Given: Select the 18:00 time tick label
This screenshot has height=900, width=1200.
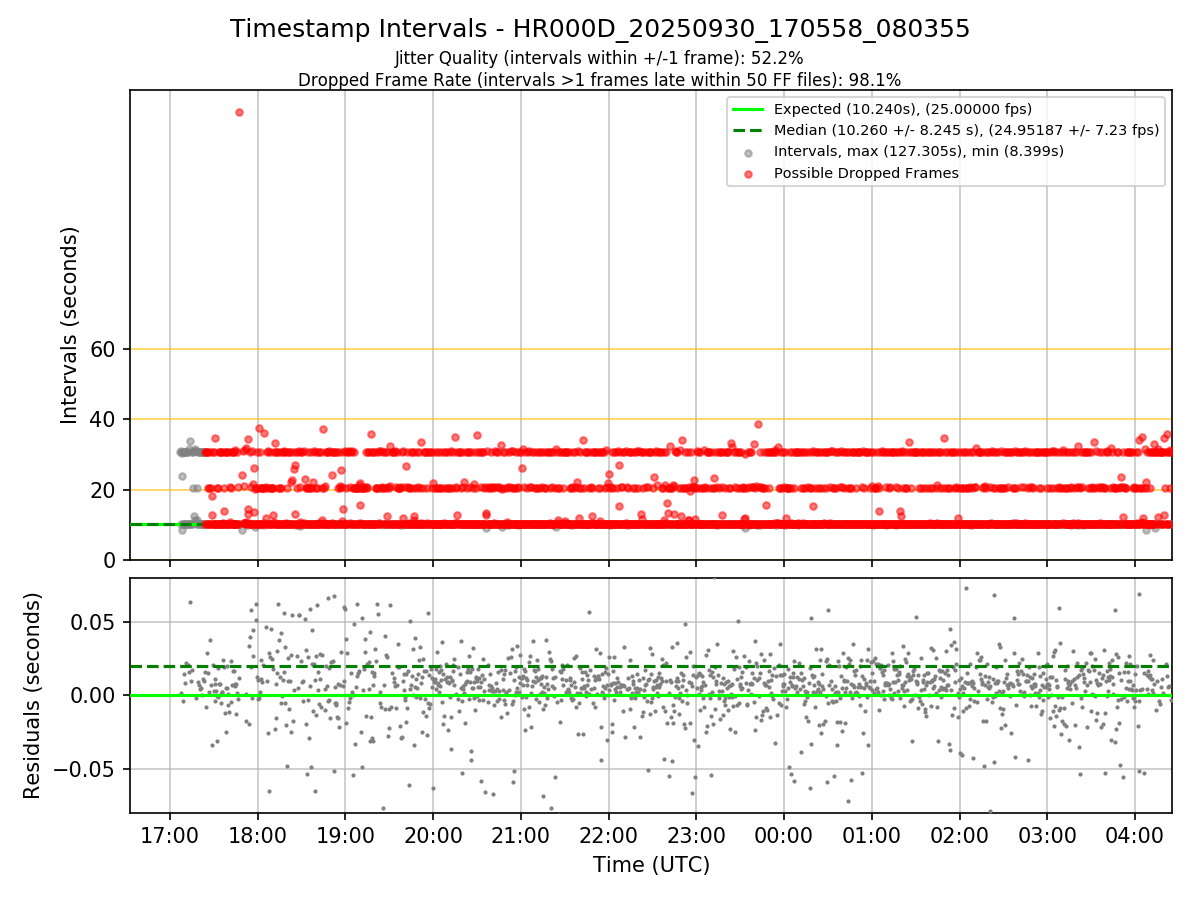Looking at the screenshot, I should pyautogui.click(x=258, y=834).
